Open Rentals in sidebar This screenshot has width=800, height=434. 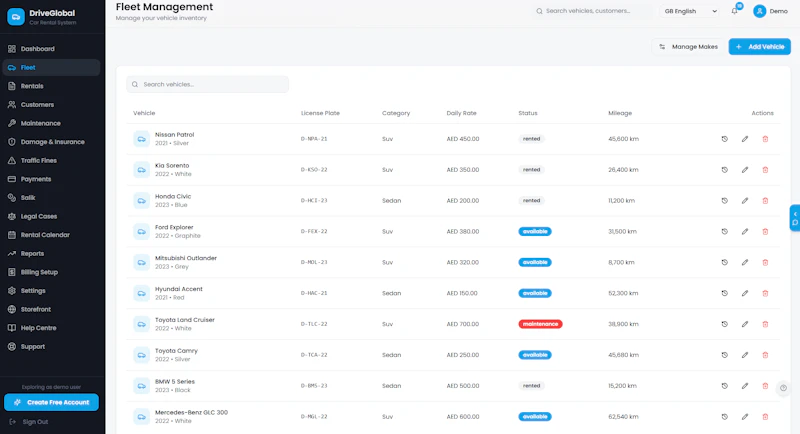coord(51,86)
